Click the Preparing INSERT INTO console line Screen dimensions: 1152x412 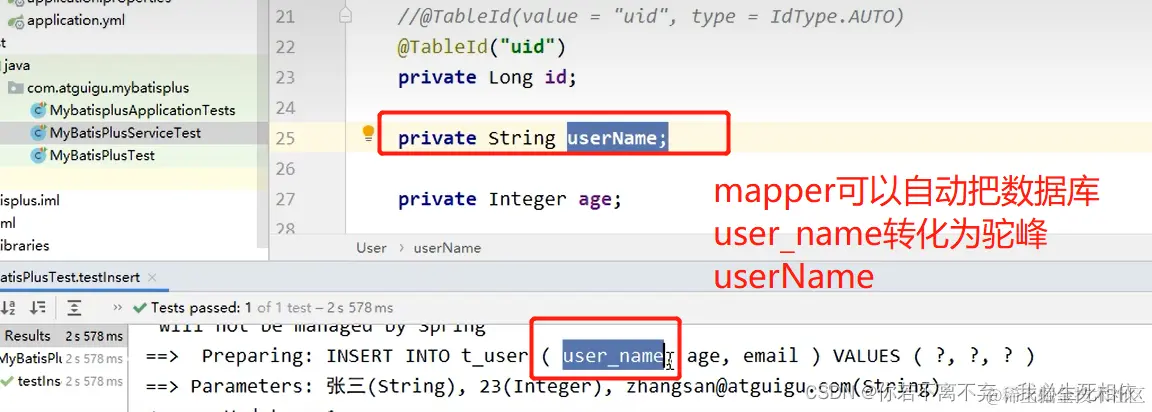590,356
